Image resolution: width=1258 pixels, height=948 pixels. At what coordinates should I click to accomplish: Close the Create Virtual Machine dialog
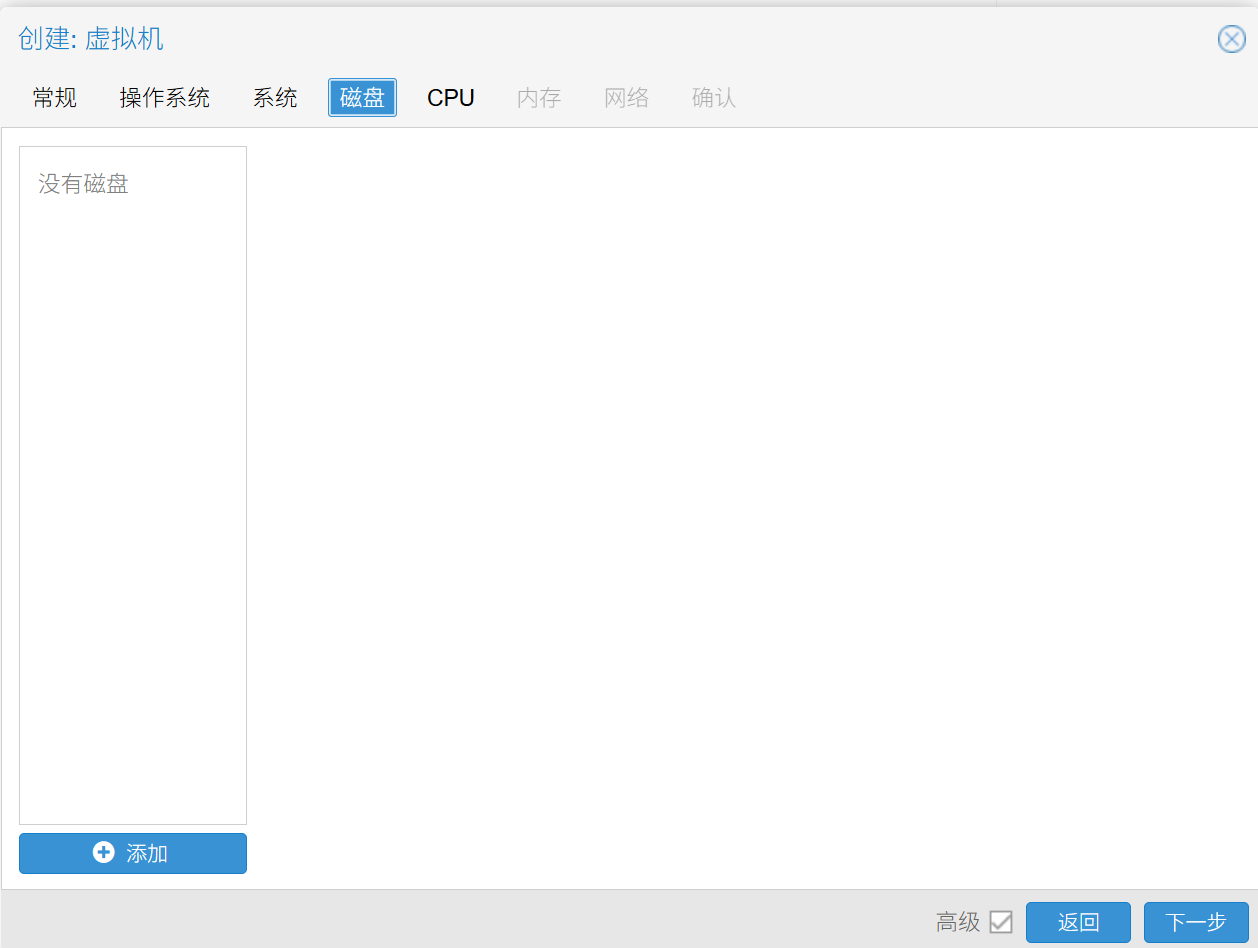point(1231,39)
